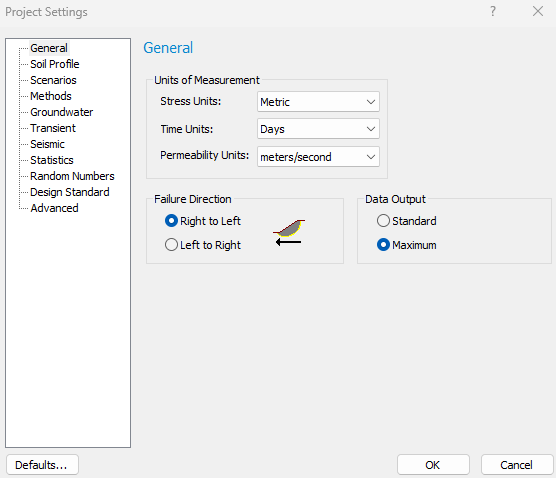556x478 pixels.
Task: Close the Project Settings window
Action: (538, 12)
